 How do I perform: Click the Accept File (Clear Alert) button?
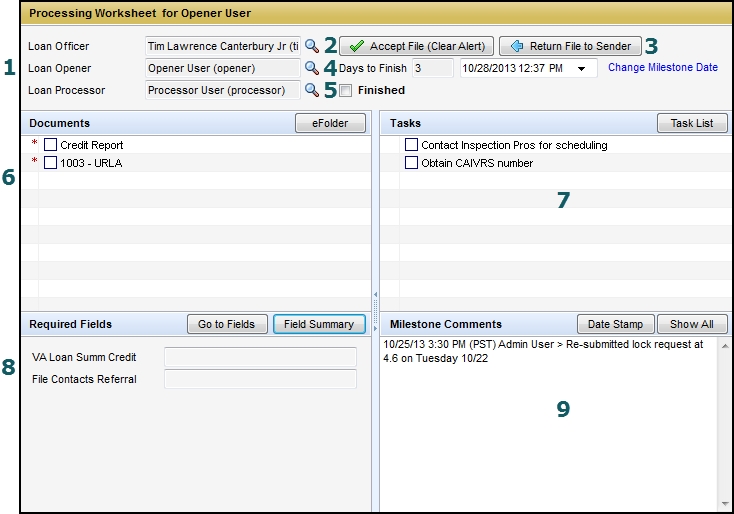[x=416, y=46]
